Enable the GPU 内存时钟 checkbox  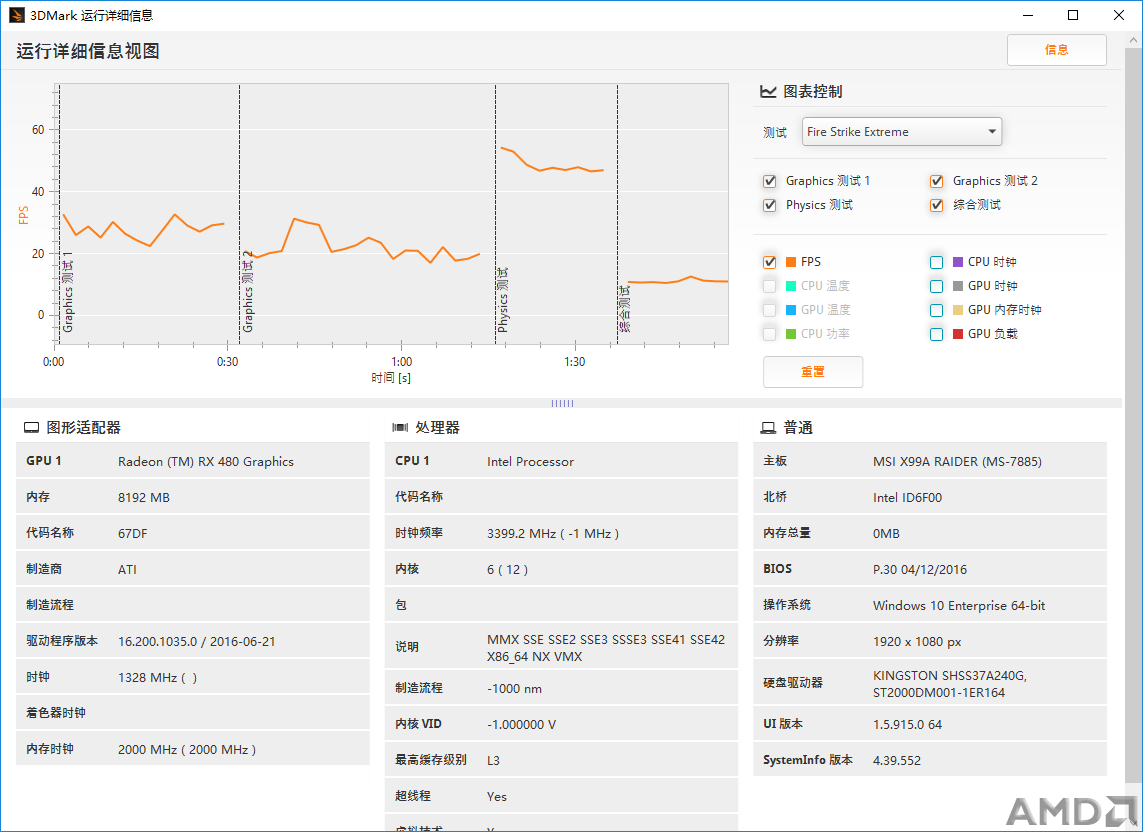pos(937,311)
